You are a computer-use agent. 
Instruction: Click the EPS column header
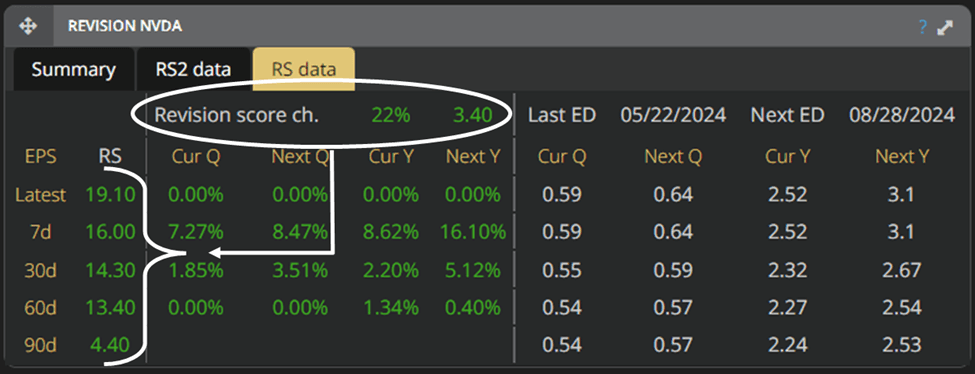tap(41, 157)
